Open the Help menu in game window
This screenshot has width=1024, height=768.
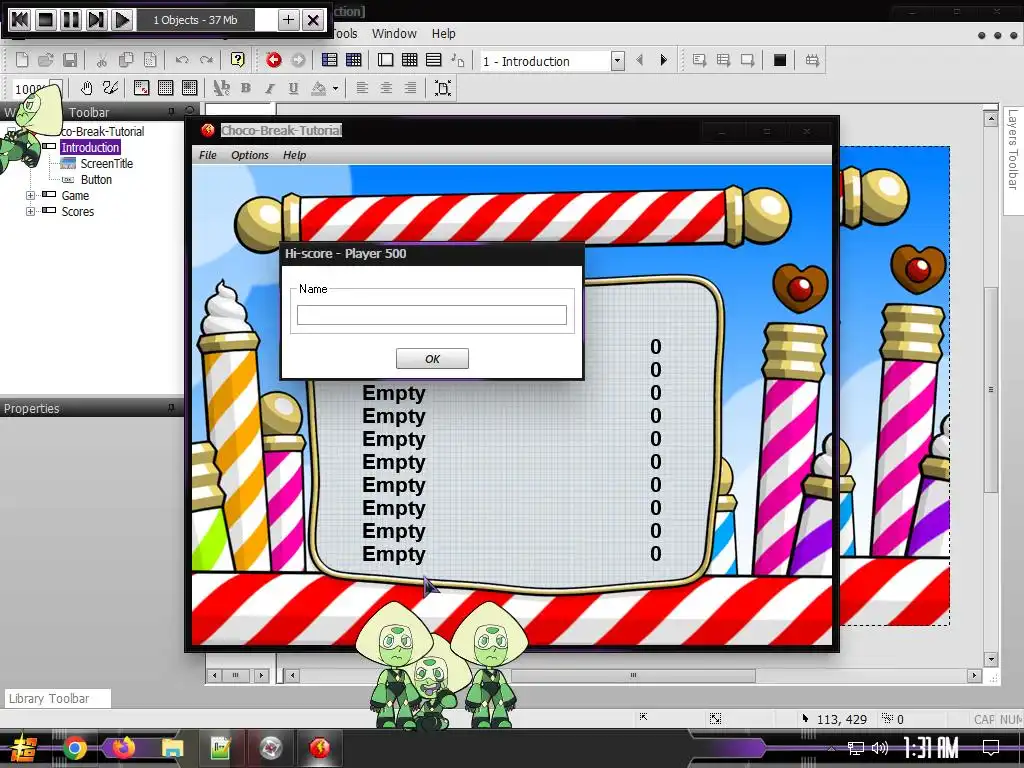(x=294, y=155)
